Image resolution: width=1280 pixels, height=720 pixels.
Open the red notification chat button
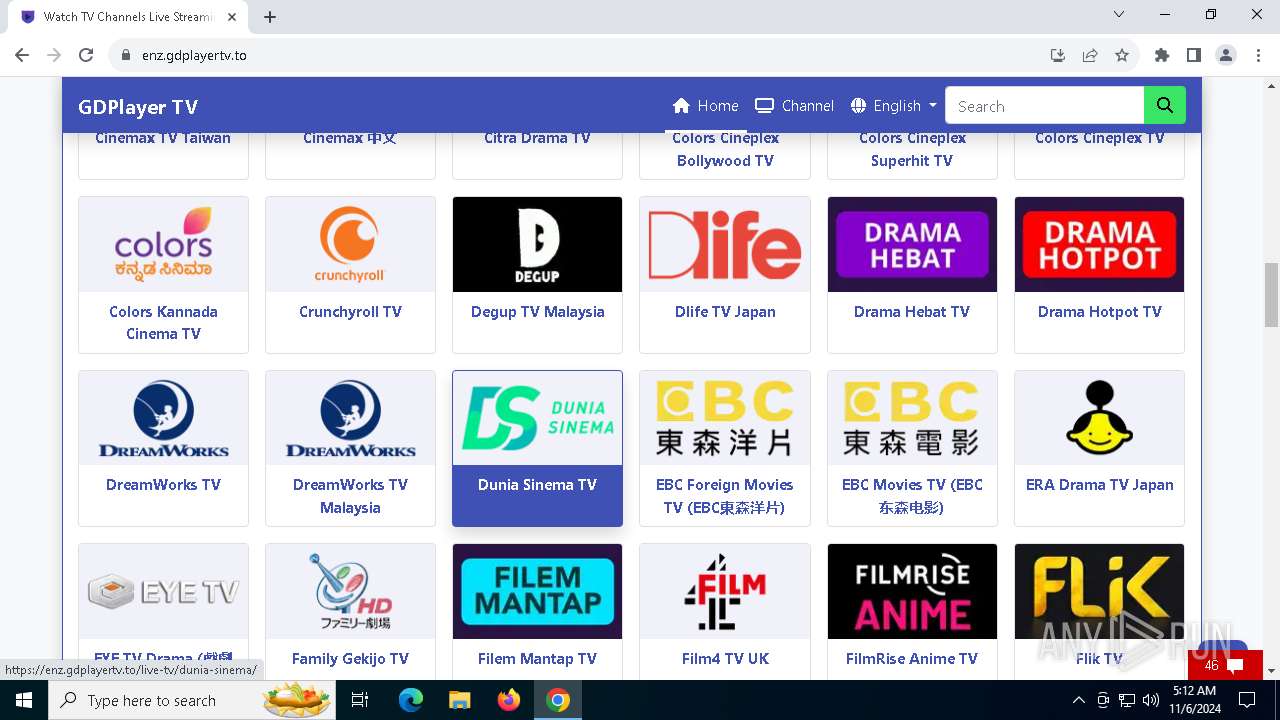[1224, 665]
